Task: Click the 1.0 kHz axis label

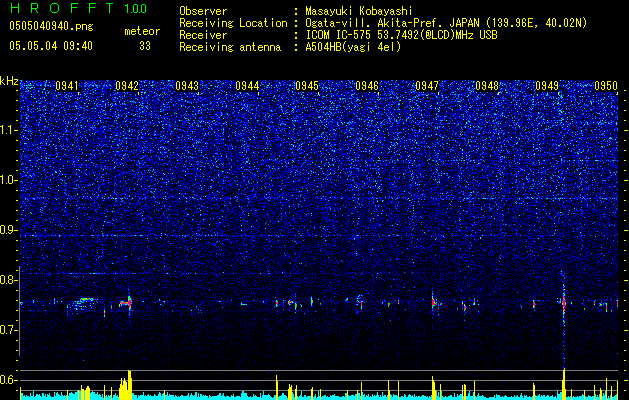Action: click(x=9, y=181)
